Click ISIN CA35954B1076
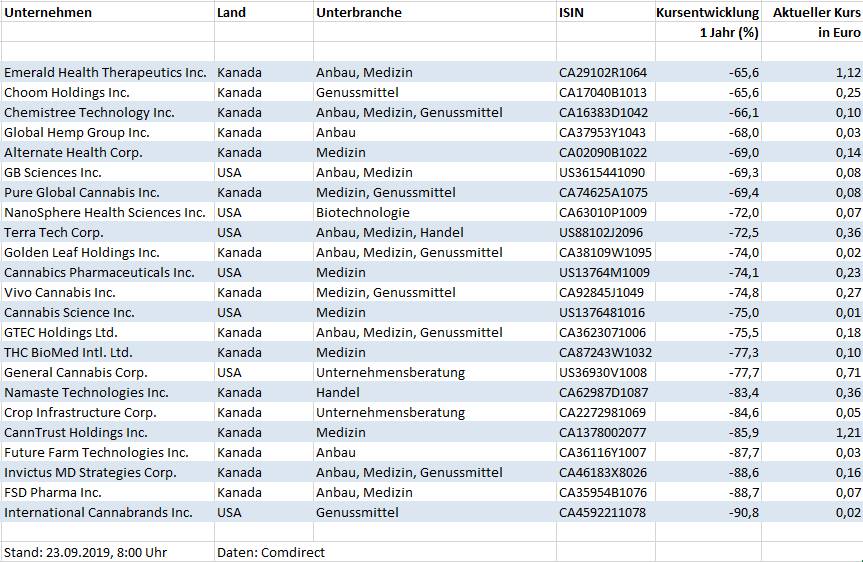This screenshot has width=863, height=562. coord(603,493)
